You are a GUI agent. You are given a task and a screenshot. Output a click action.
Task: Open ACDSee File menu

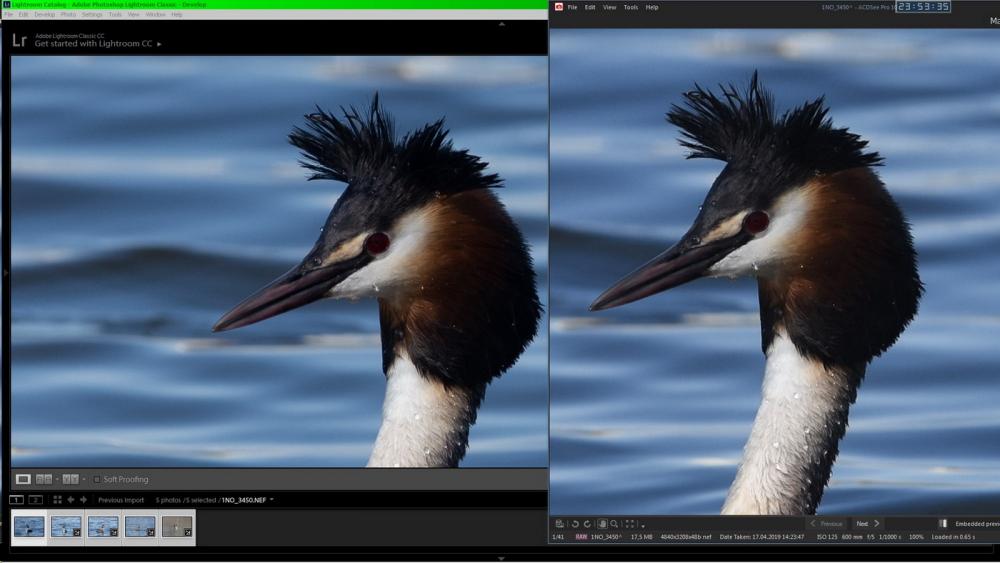coord(572,7)
